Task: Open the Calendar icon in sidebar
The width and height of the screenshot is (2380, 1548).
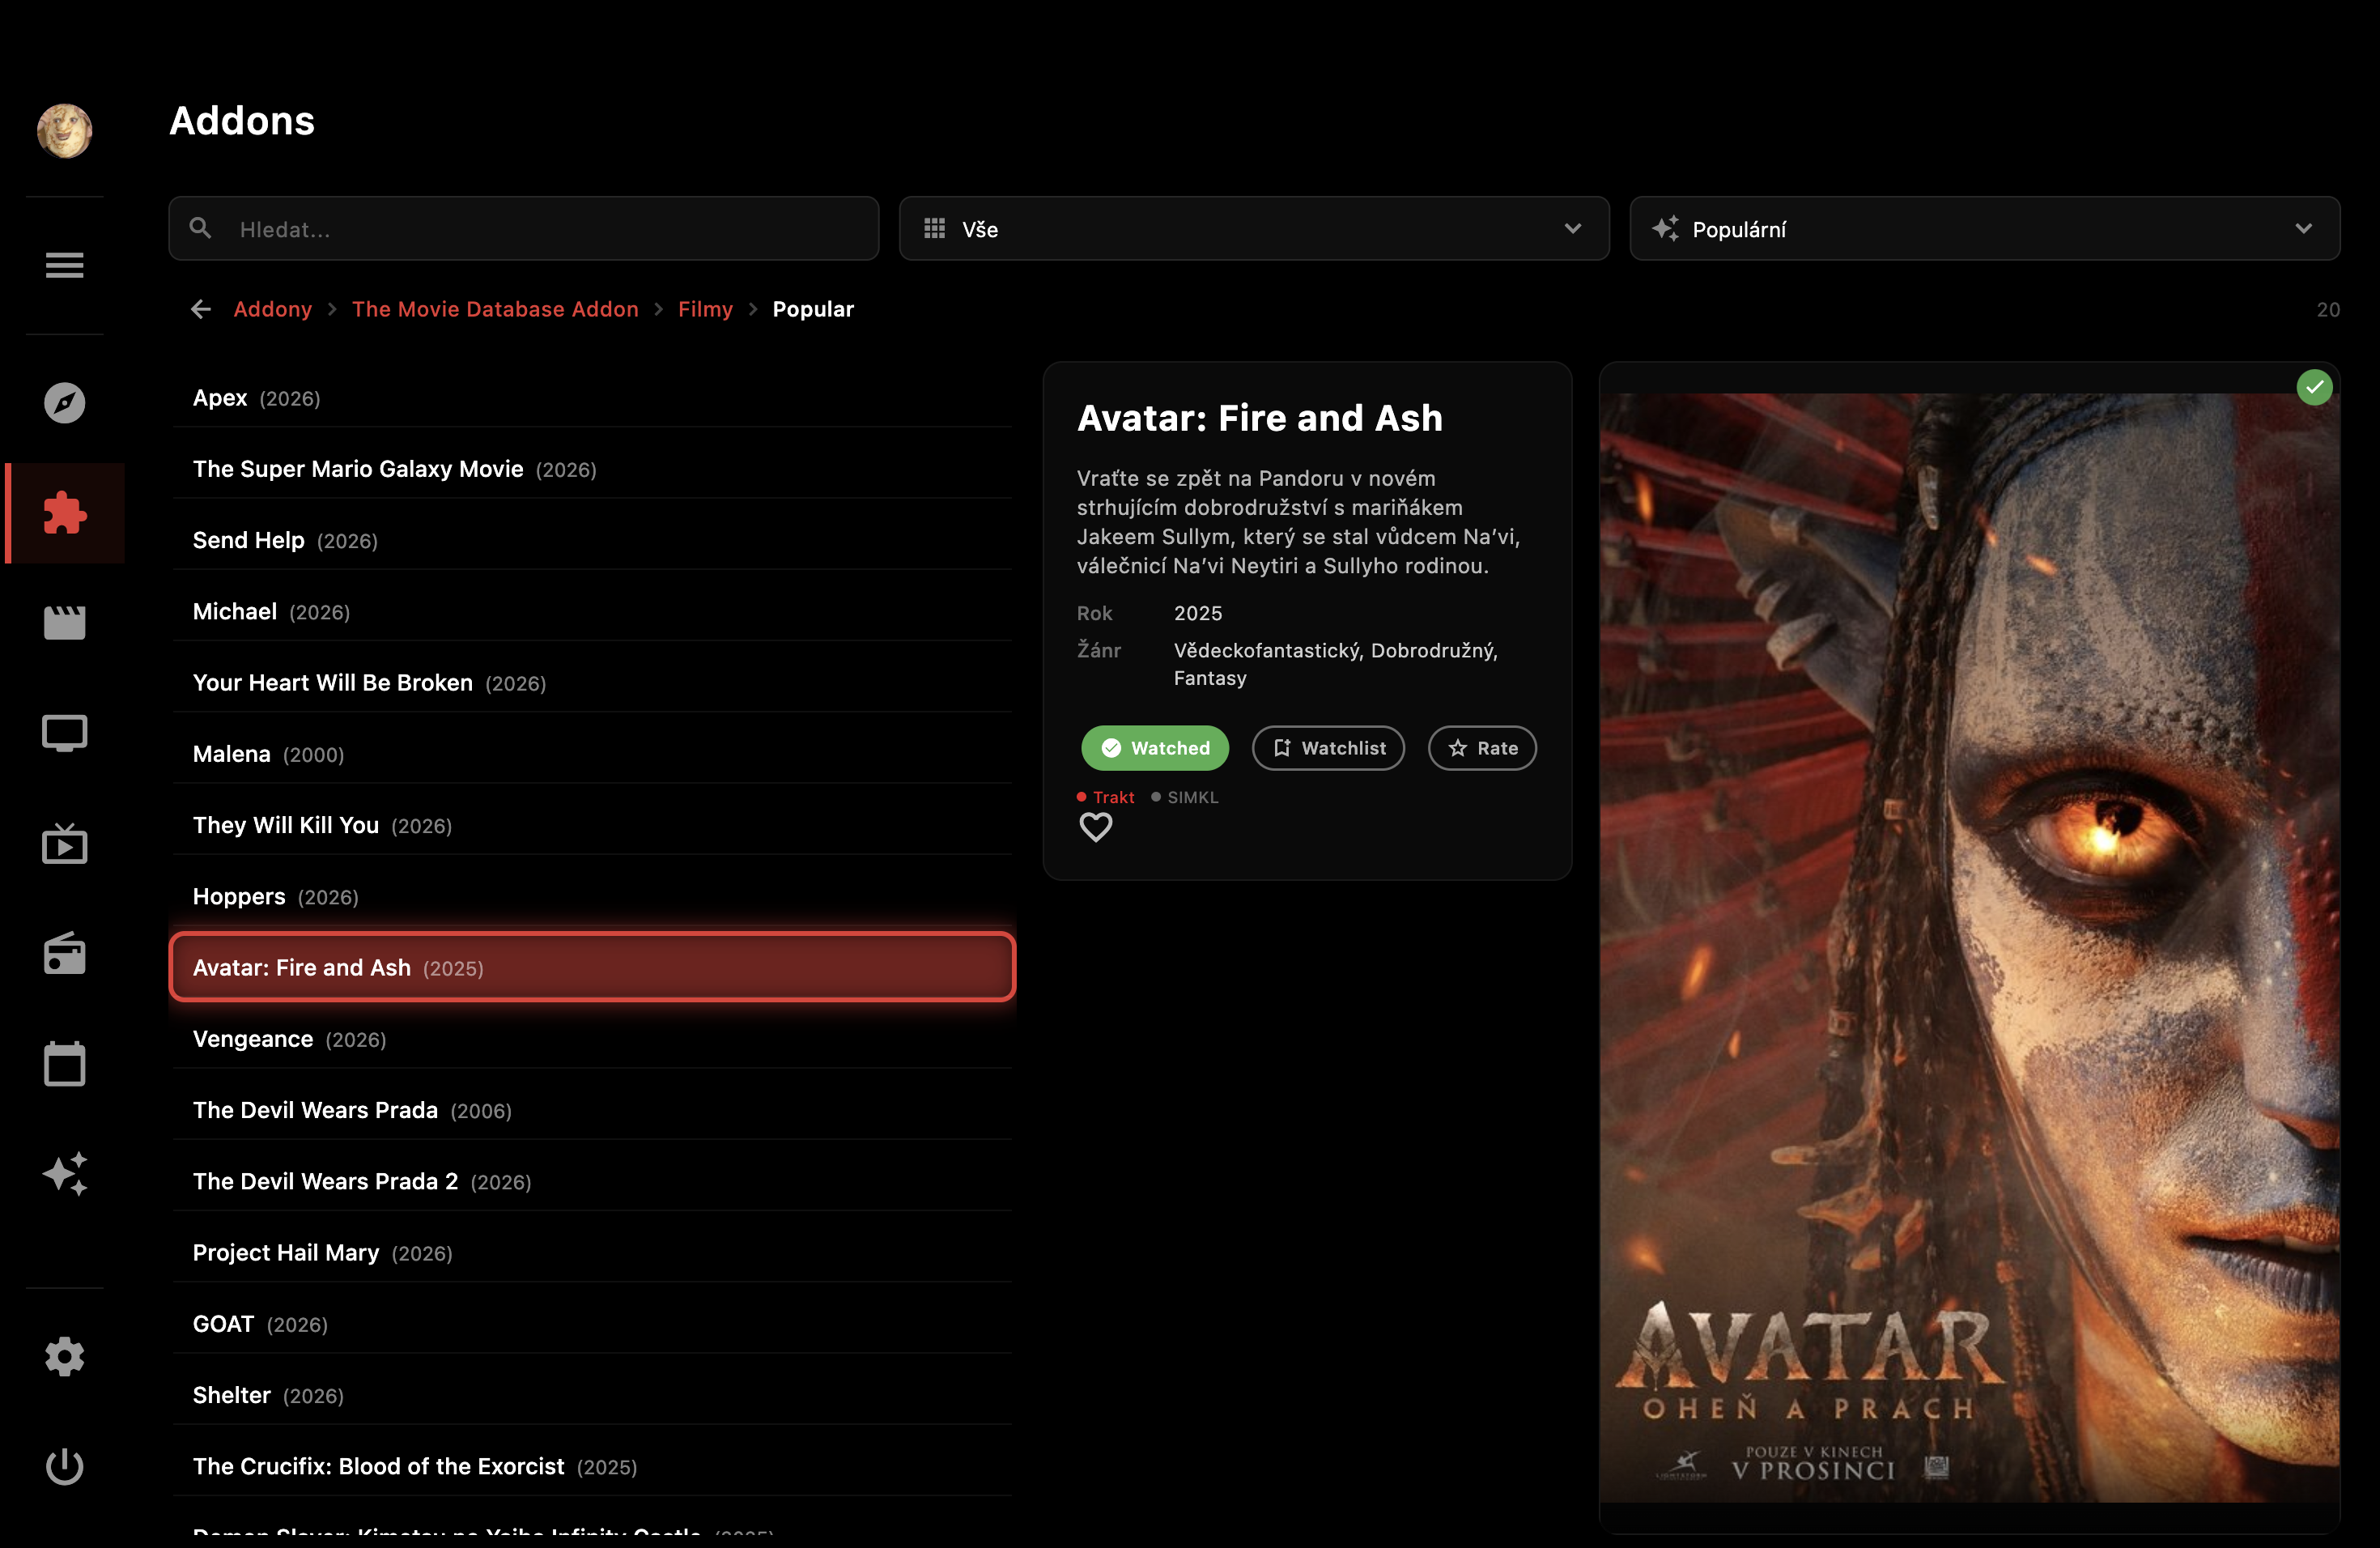Action: coord(64,1063)
